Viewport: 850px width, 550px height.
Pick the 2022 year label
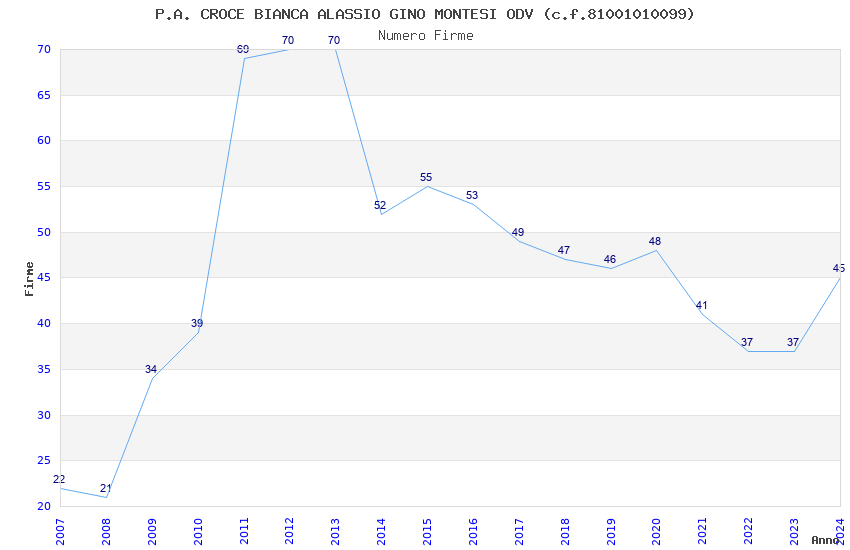tap(749, 532)
